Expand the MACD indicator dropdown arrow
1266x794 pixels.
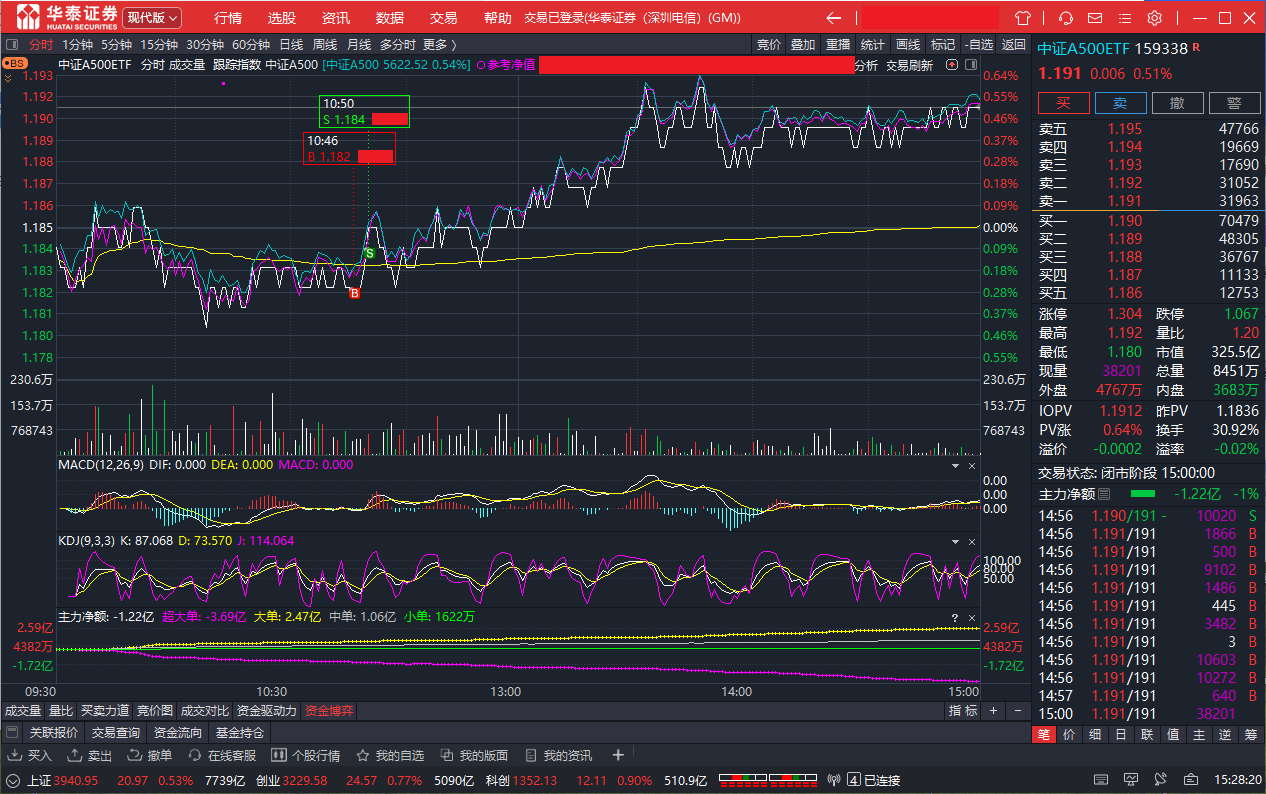point(953,466)
